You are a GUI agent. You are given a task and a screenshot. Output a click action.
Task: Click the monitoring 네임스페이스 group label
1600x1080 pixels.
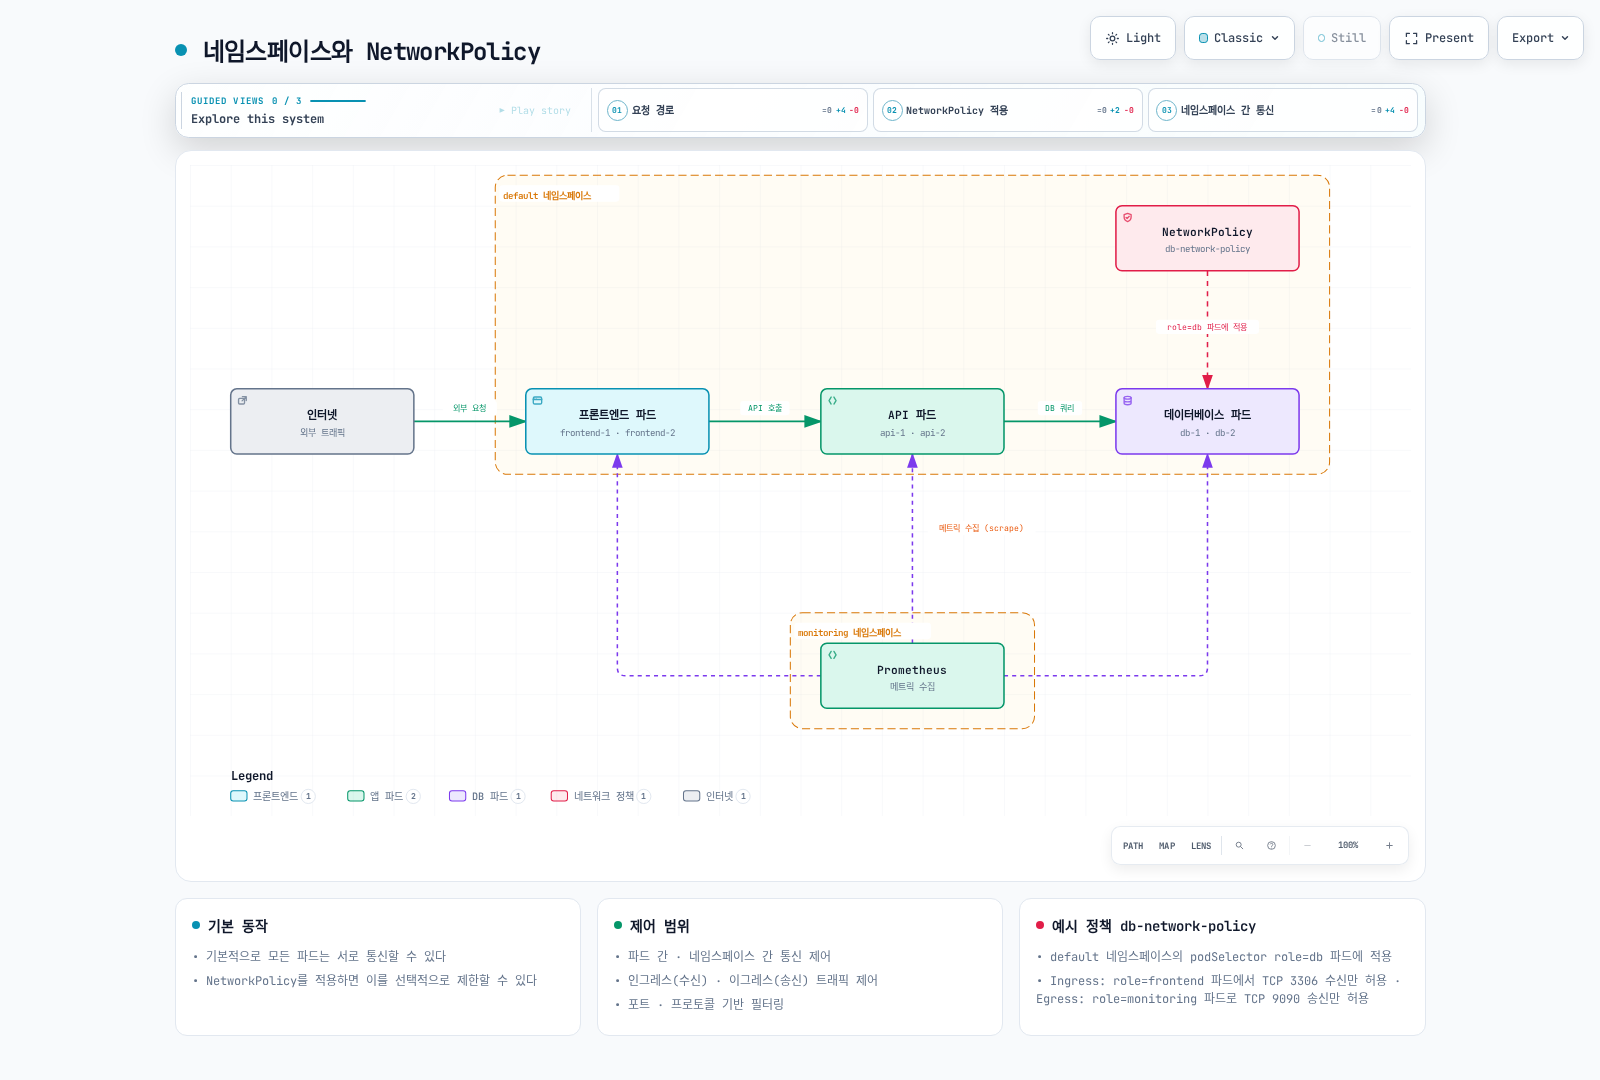[x=849, y=633]
